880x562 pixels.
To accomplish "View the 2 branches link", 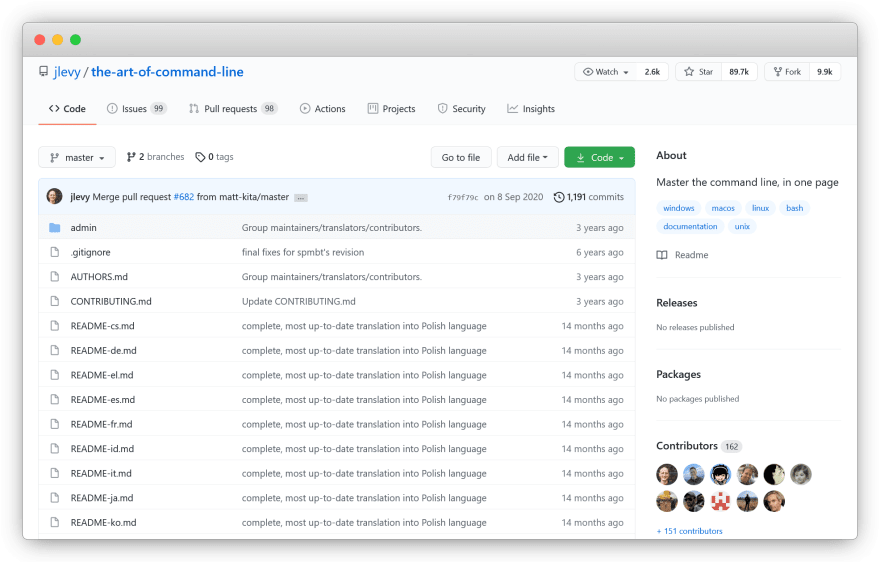I will (155, 157).
